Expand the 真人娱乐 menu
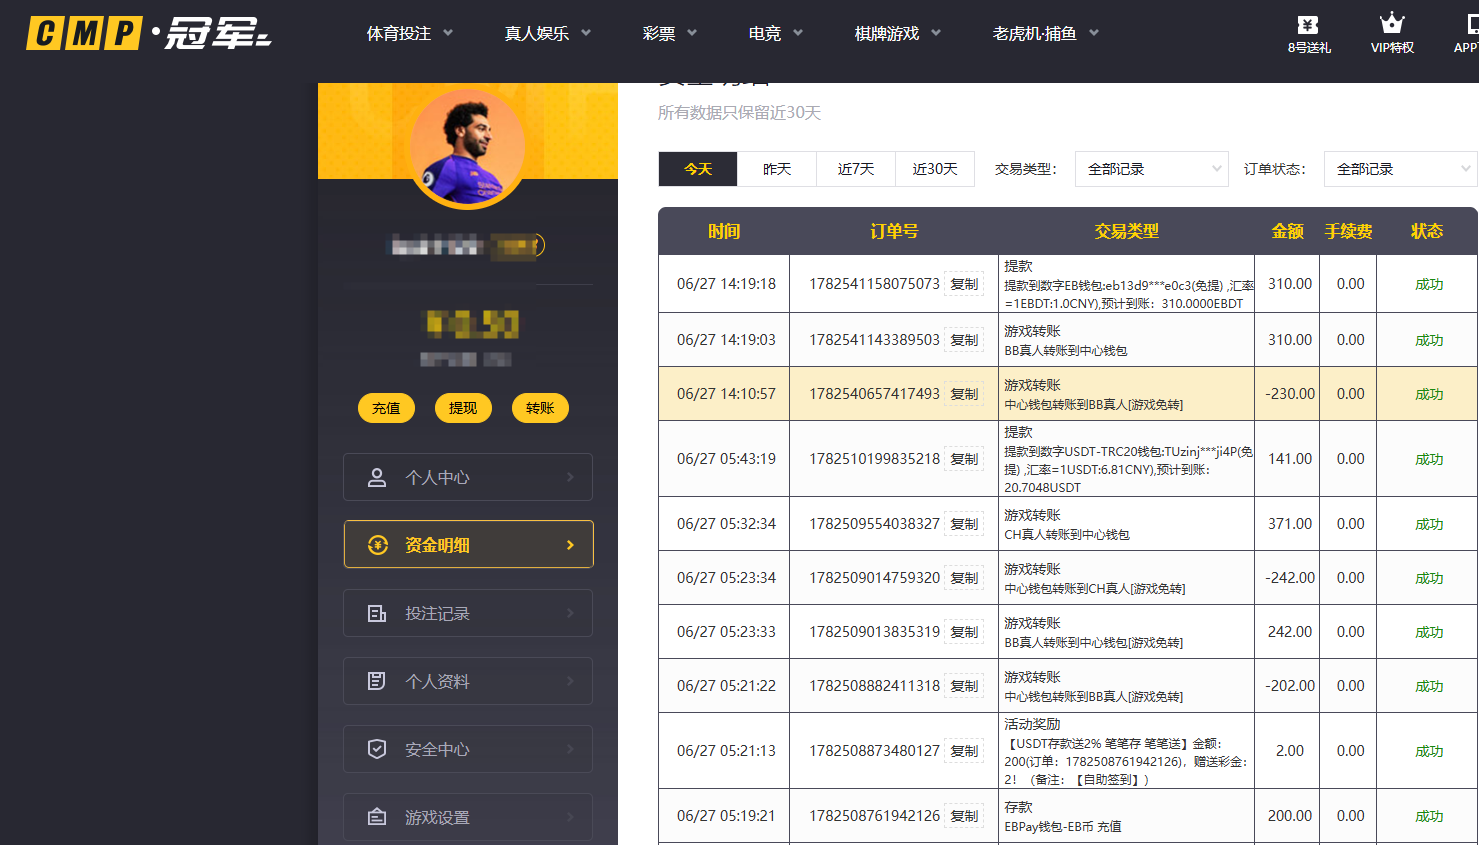The image size is (1479, 845). point(548,34)
